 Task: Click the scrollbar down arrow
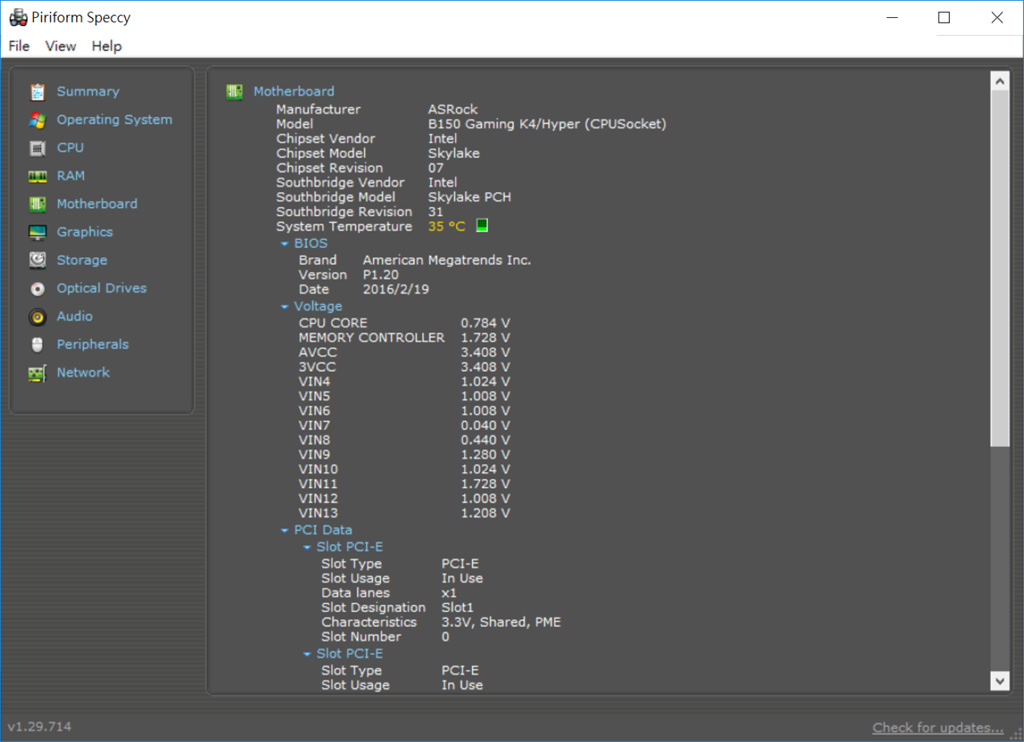point(1000,680)
